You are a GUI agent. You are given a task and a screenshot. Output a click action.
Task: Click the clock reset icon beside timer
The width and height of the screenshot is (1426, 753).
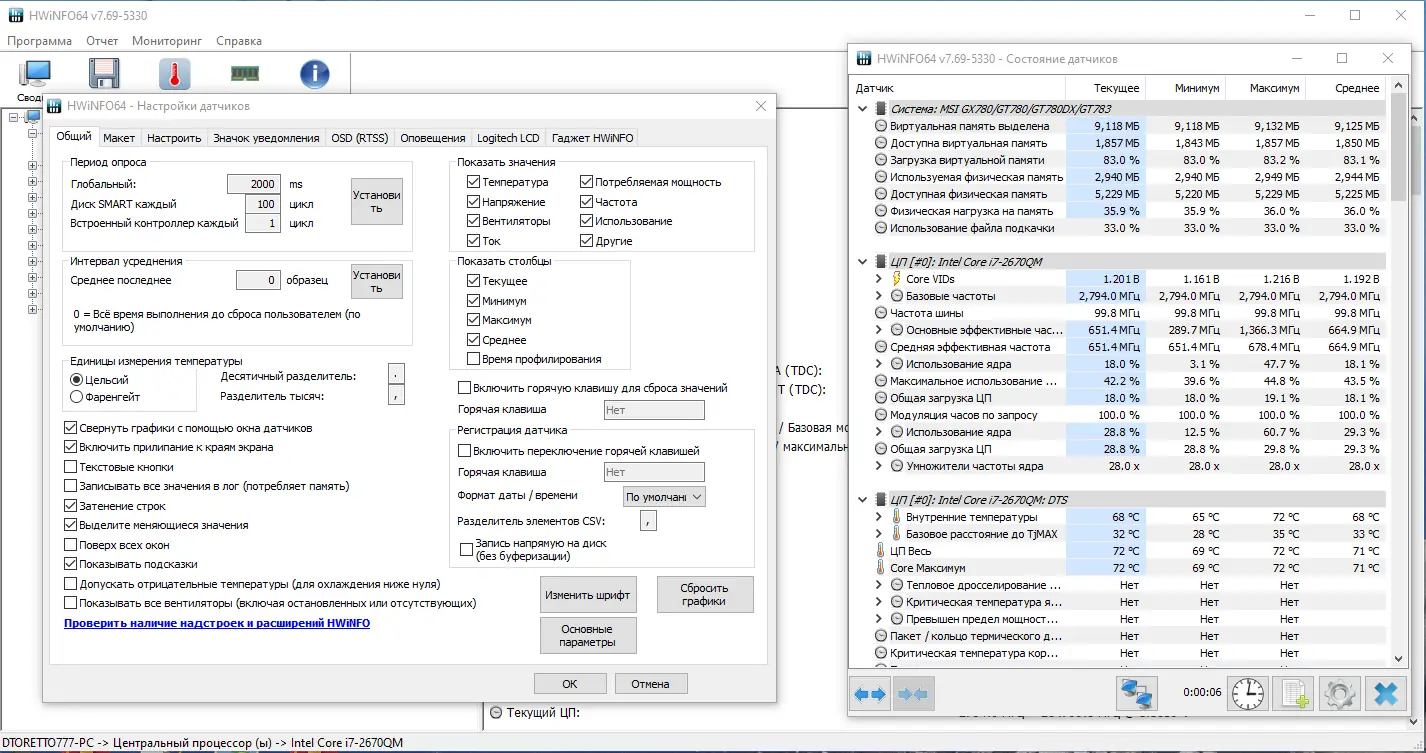(1248, 693)
